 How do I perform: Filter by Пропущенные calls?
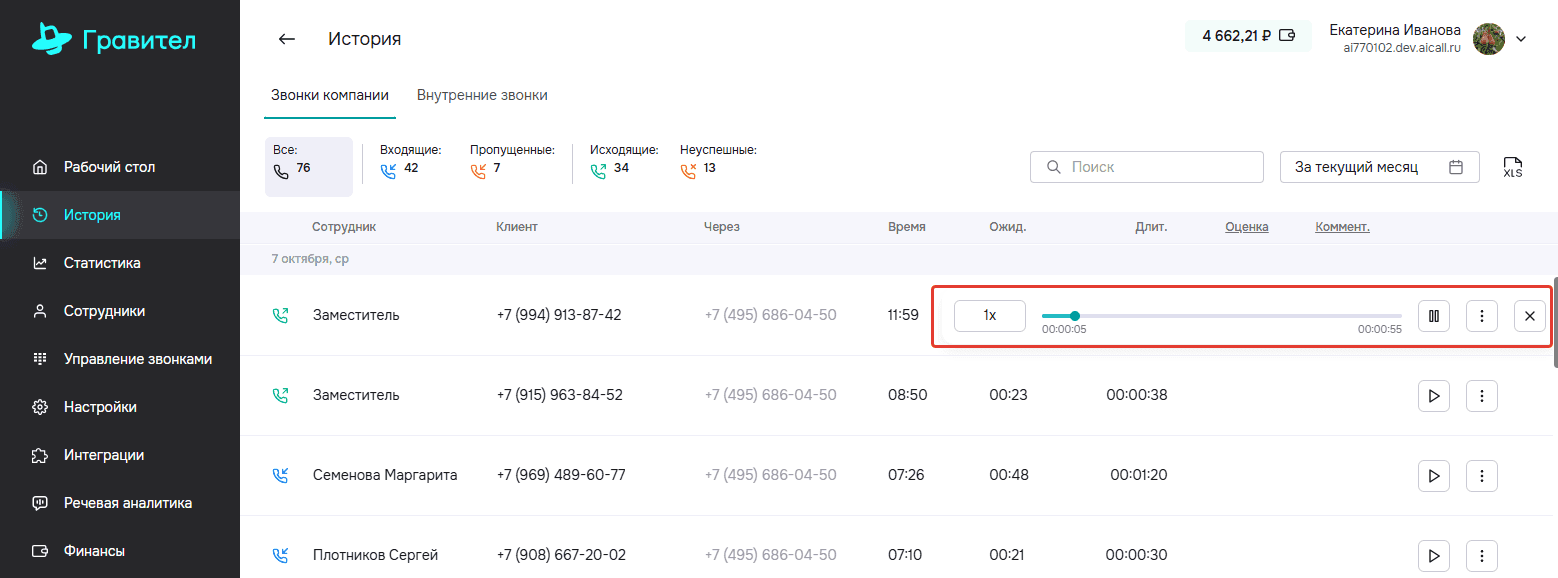(x=512, y=160)
